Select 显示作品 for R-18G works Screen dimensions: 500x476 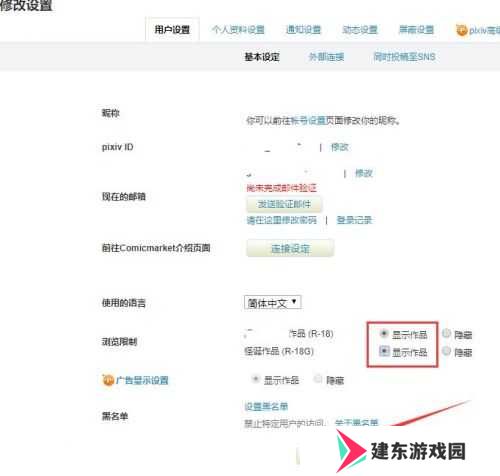click(x=384, y=351)
